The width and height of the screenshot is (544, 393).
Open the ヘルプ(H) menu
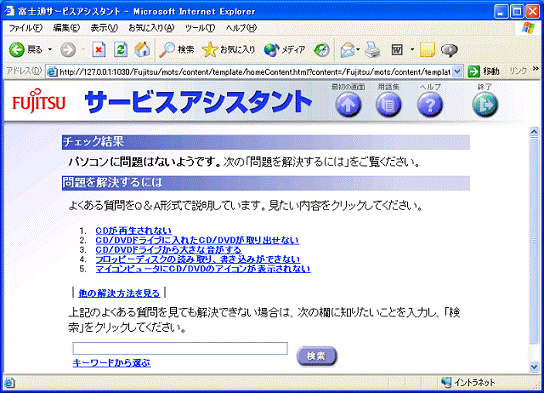[241, 28]
